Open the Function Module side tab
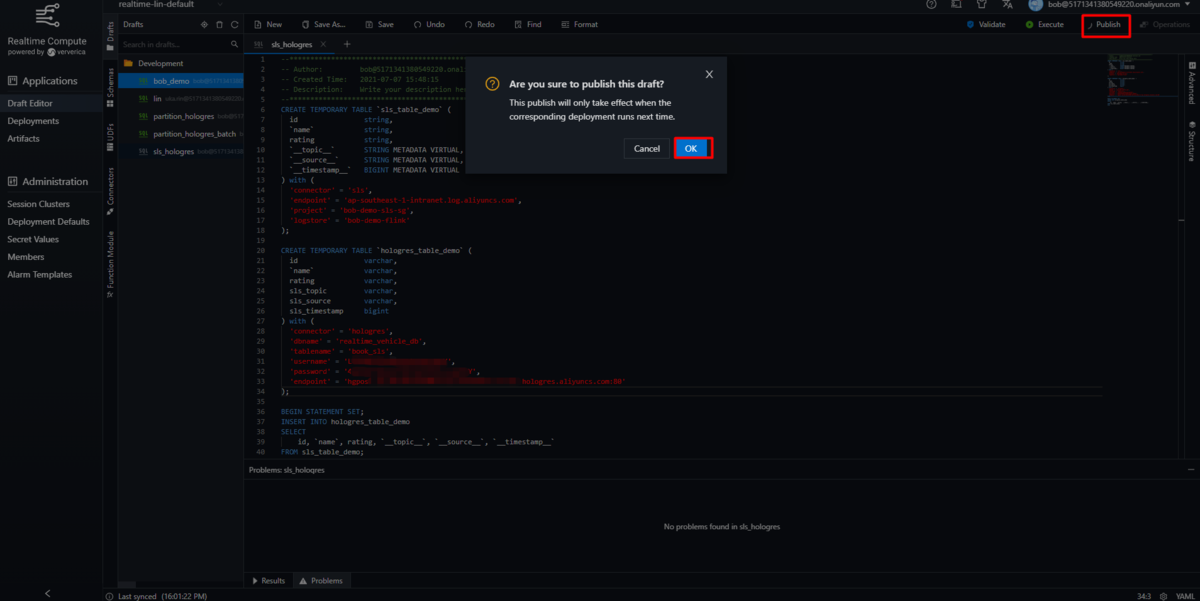Viewport: 1200px width, 601px height. [110, 264]
